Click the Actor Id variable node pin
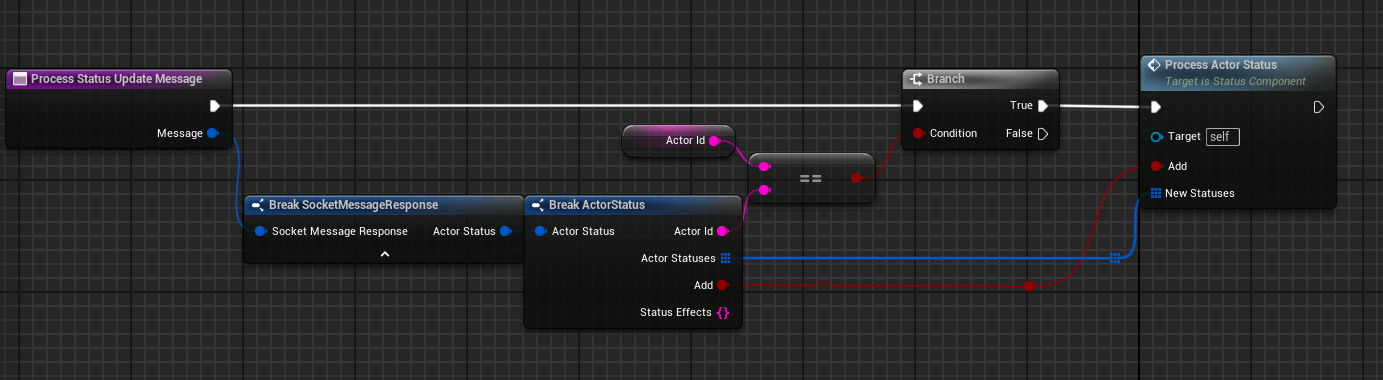Image resolution: width=1383 pixels, height=380 pixels. pyautogui.click(x=714, y=141)
